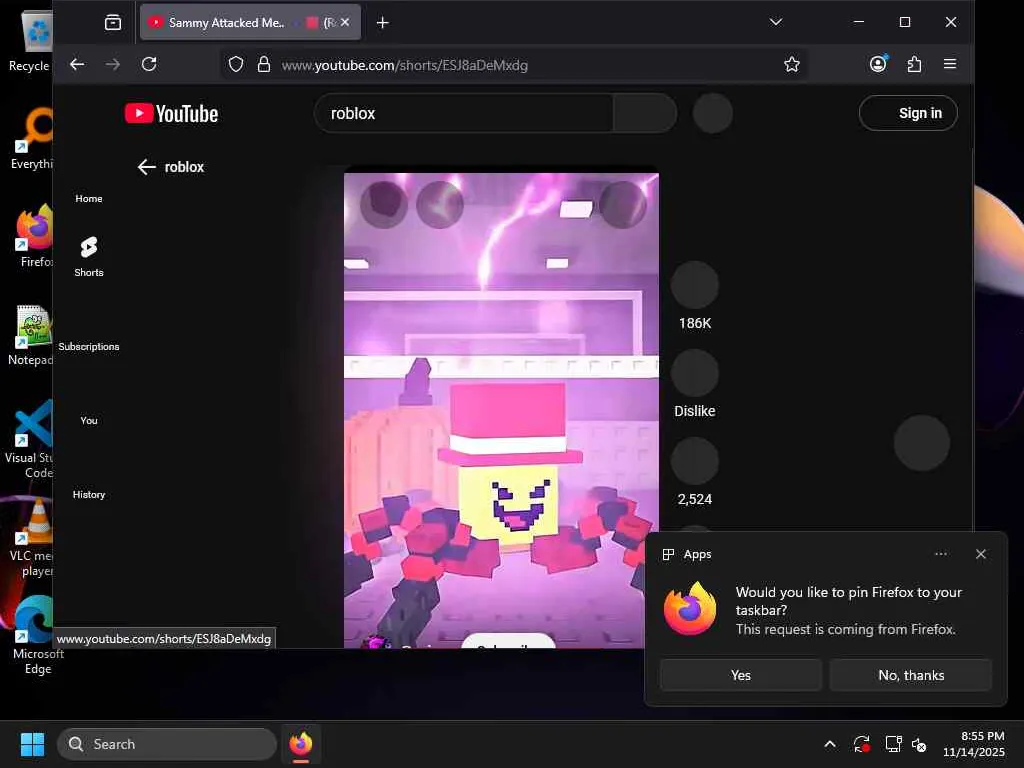Image resolution: width=1024 pixels, height=768 pixels.
Task: Close the pin Firefox notification
Action: point(981,554)
